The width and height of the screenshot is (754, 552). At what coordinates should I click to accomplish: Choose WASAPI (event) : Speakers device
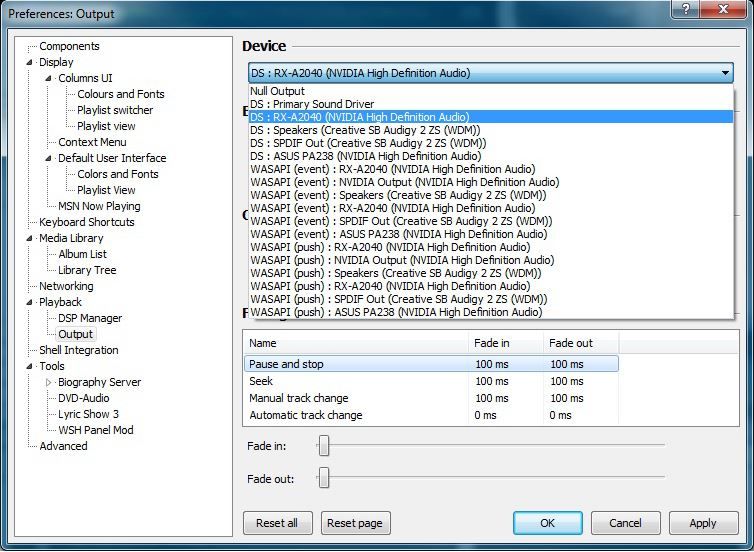tap(491, 195)
